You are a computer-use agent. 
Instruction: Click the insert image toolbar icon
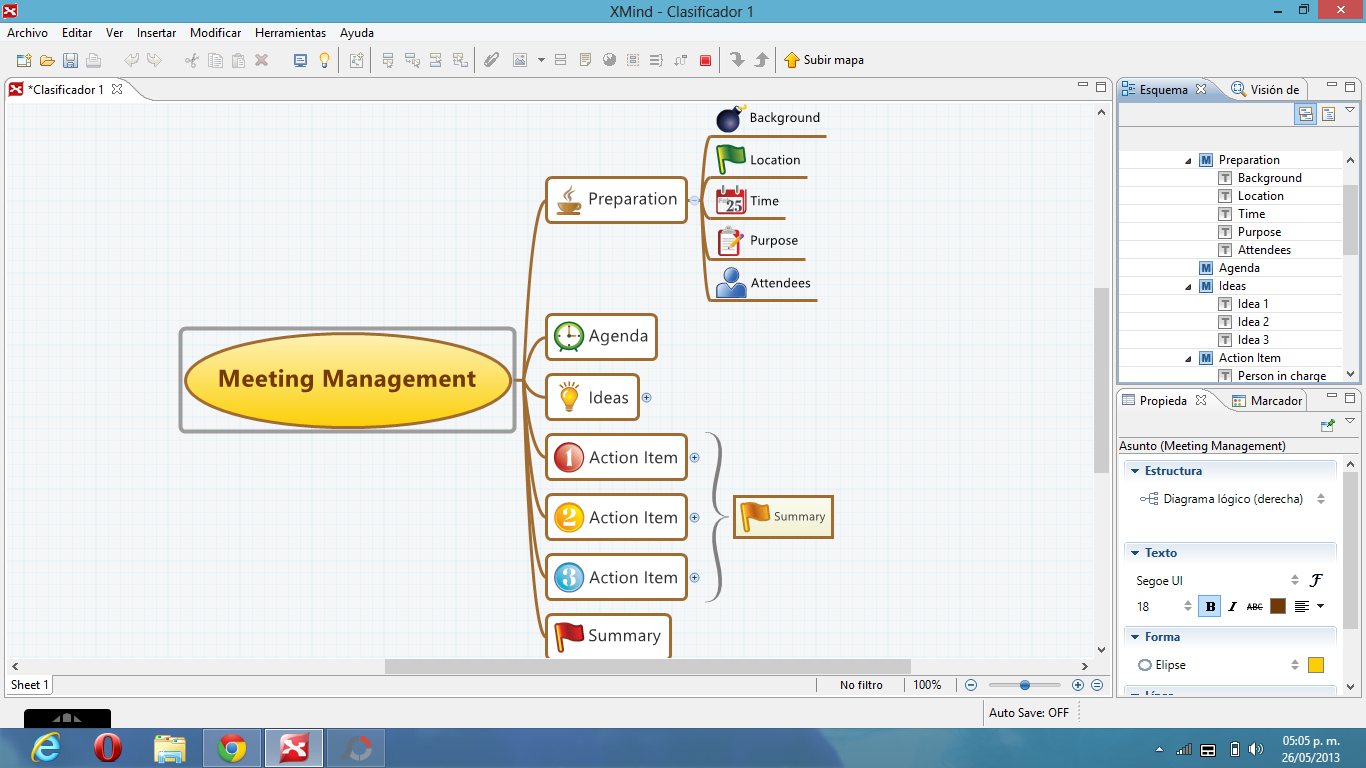click(520, 60)
